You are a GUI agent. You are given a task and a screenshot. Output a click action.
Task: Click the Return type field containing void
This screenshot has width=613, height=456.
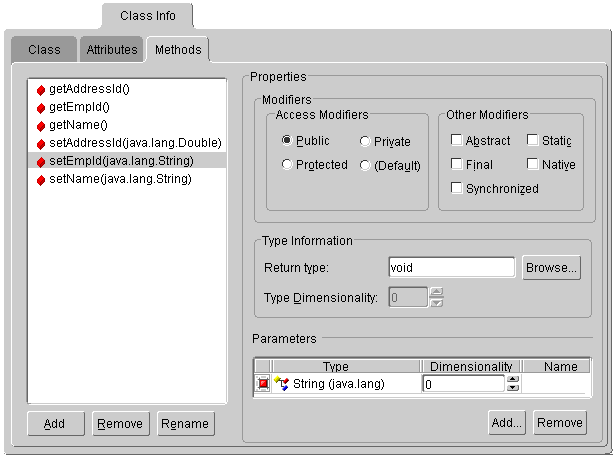tap(452, 267)
